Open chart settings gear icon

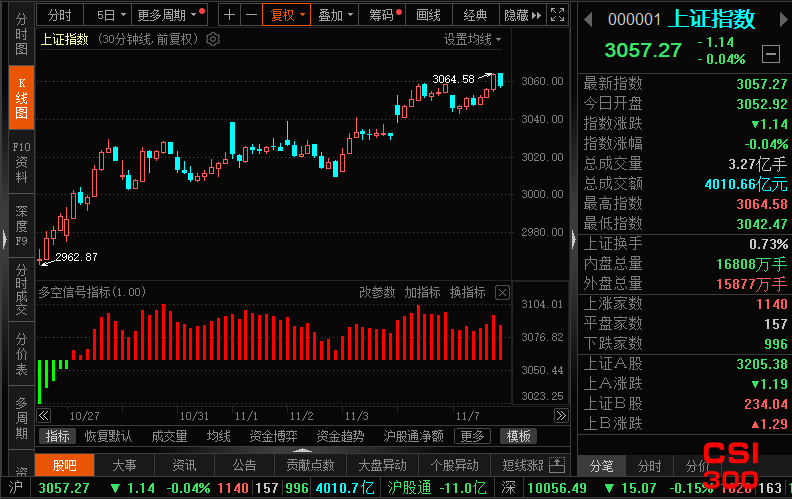213,39
